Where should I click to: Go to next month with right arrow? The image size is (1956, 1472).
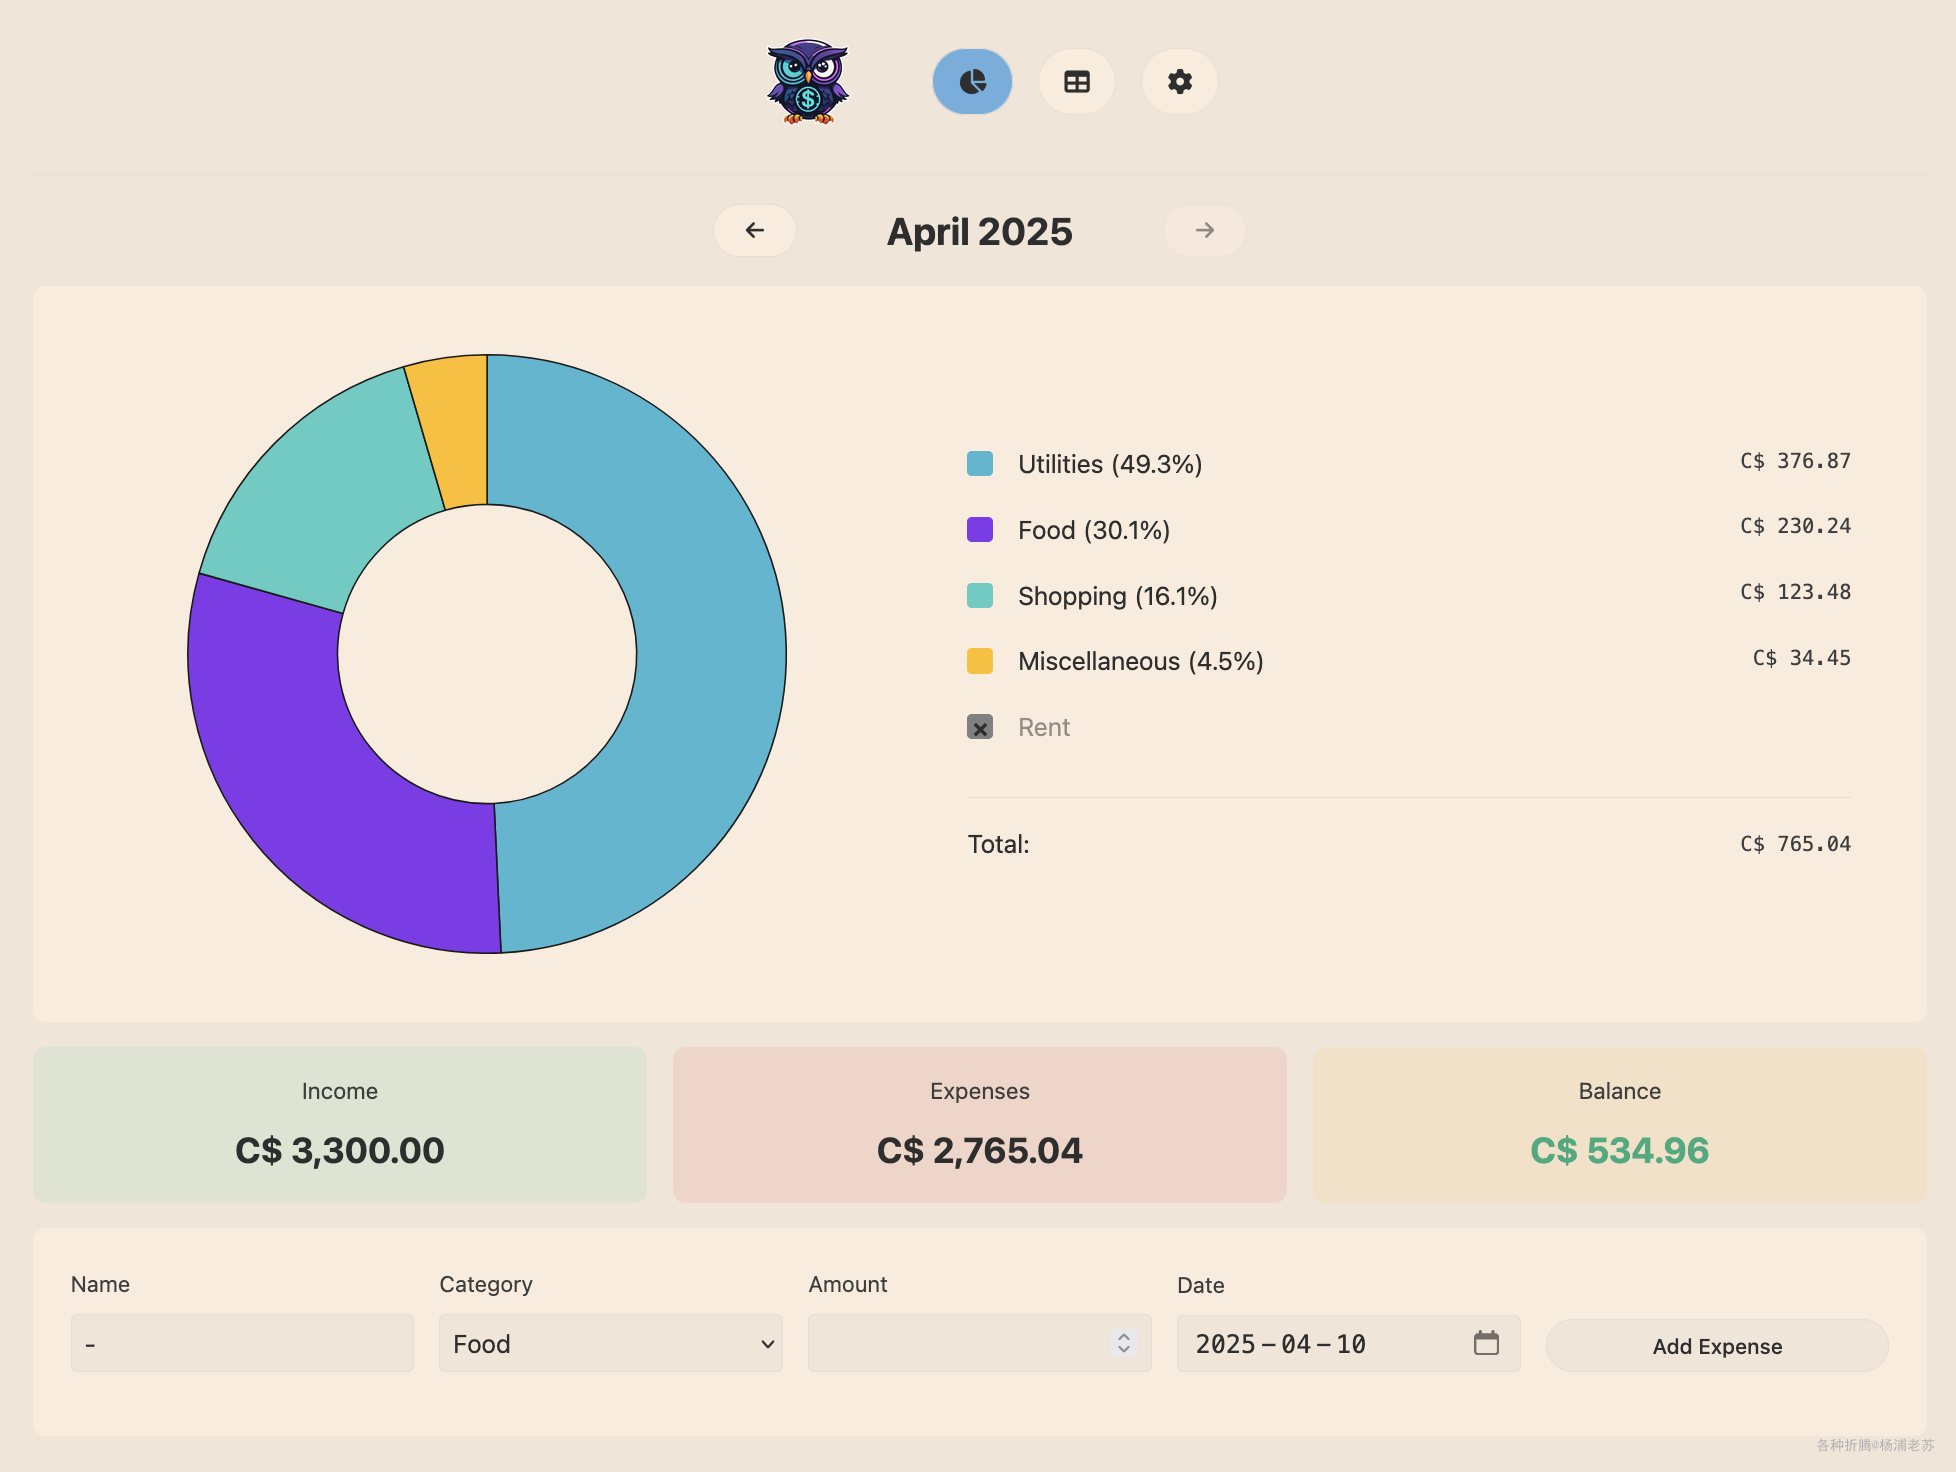pos(1204,231)
